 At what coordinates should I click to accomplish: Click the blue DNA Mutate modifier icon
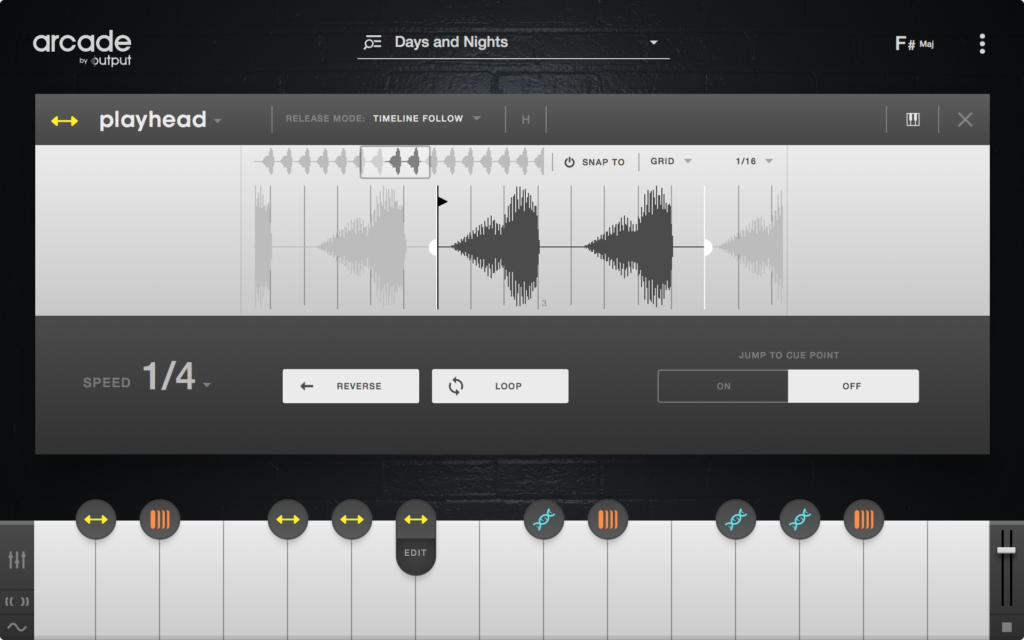coord(544,519)
